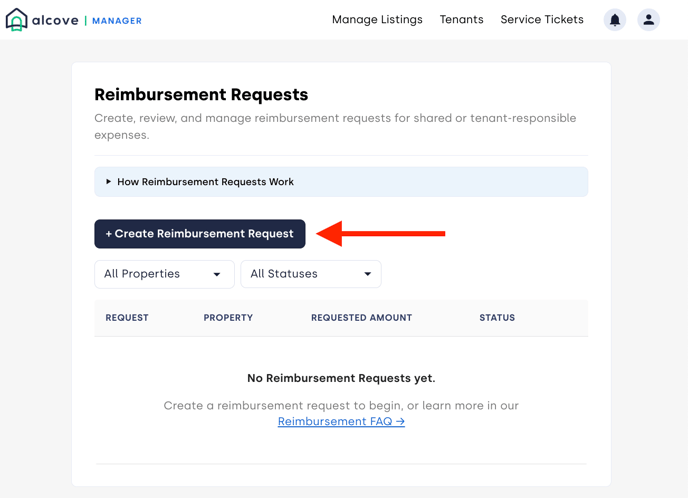Click the REQUESTED AMOUNT column header

[x=361, y=318]
